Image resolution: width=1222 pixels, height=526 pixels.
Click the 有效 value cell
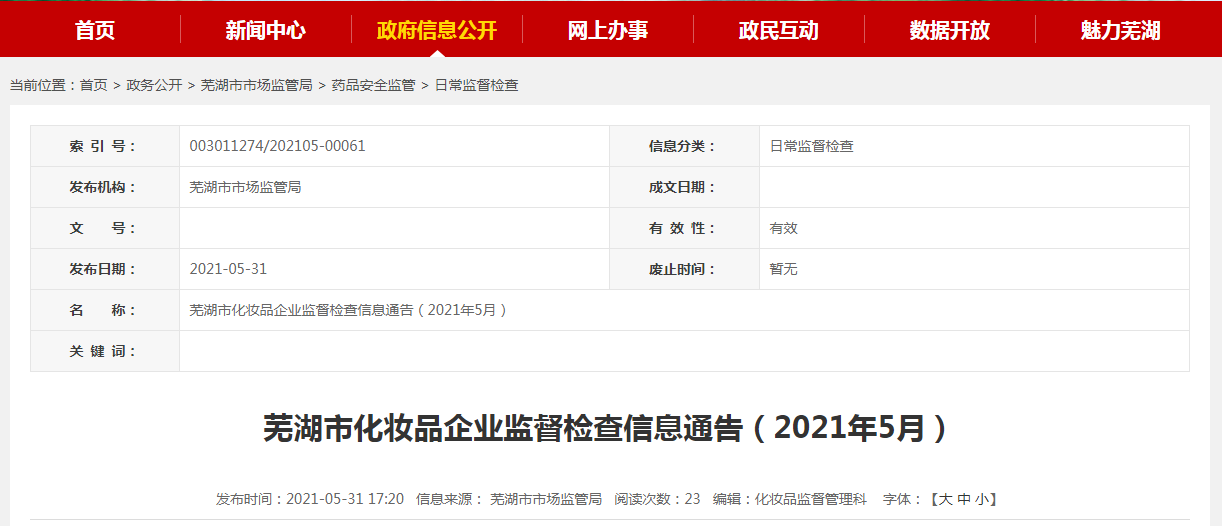pyautogui.click(x=974, y=228)
